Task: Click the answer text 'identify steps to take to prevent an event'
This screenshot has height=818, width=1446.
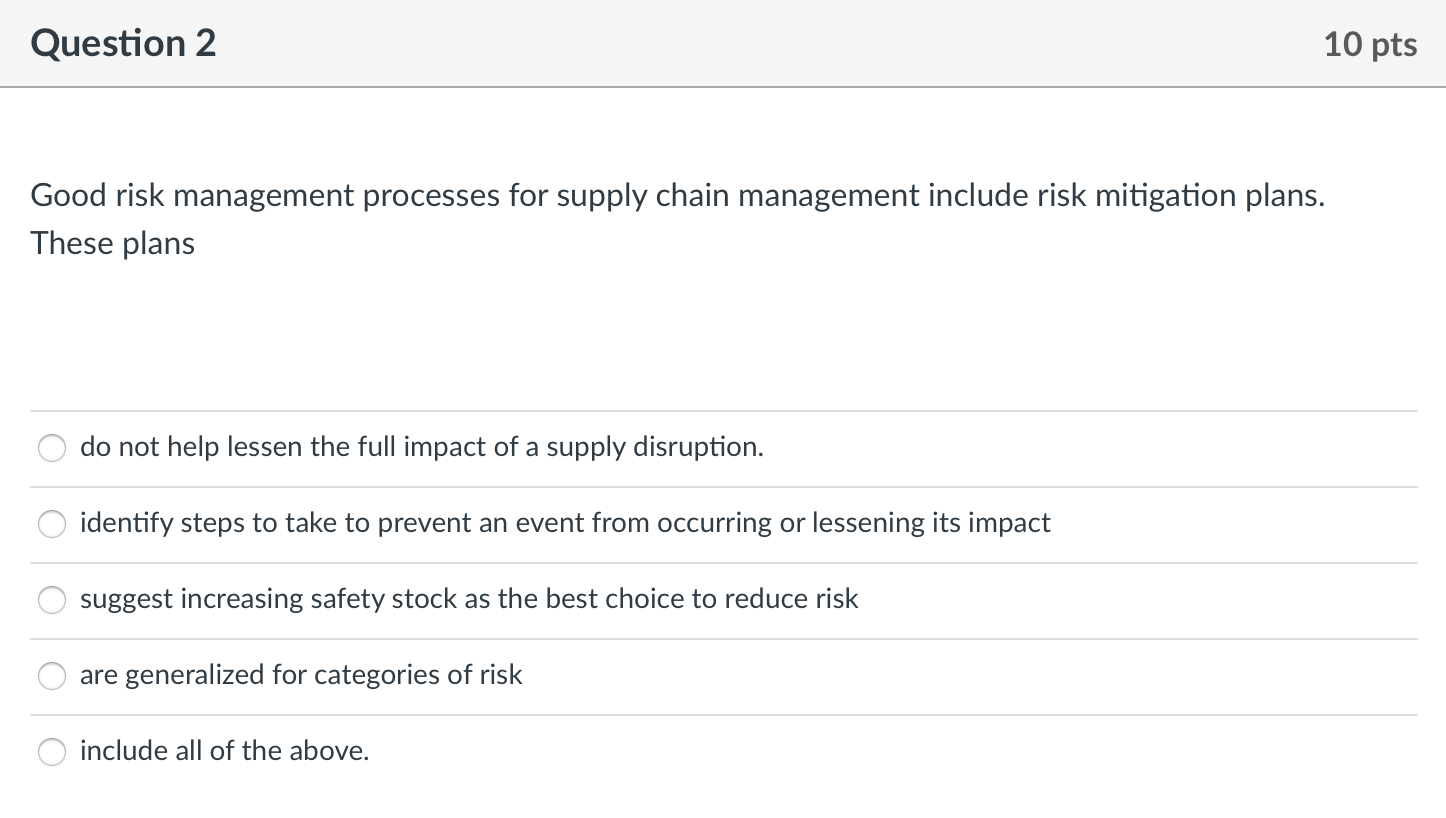Action: pos(565,524)
